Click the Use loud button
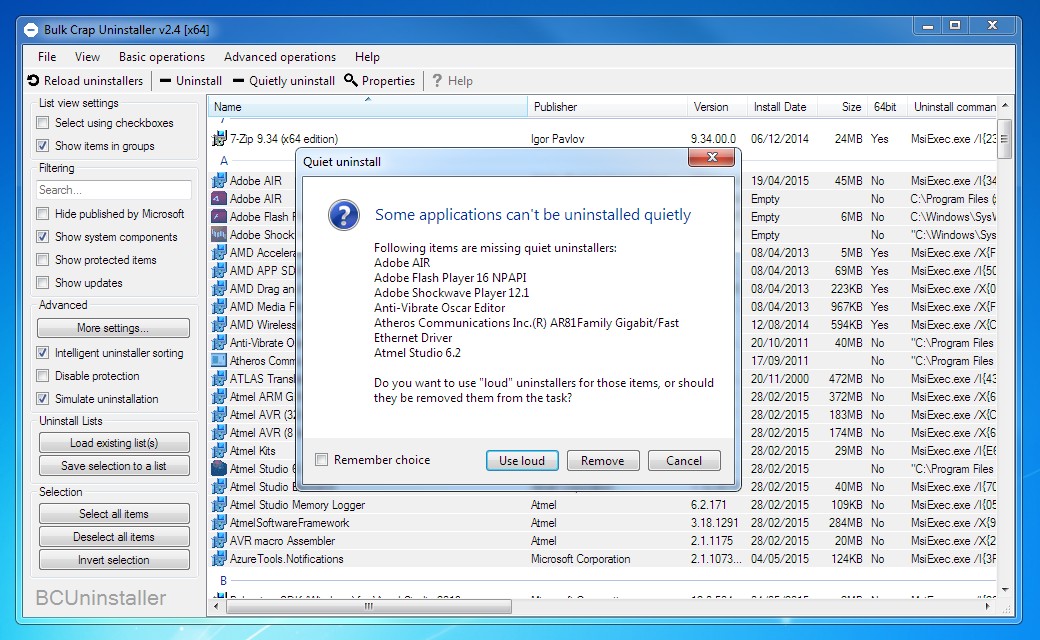This screenshot has width=1040, height=640. pos(522,460)
